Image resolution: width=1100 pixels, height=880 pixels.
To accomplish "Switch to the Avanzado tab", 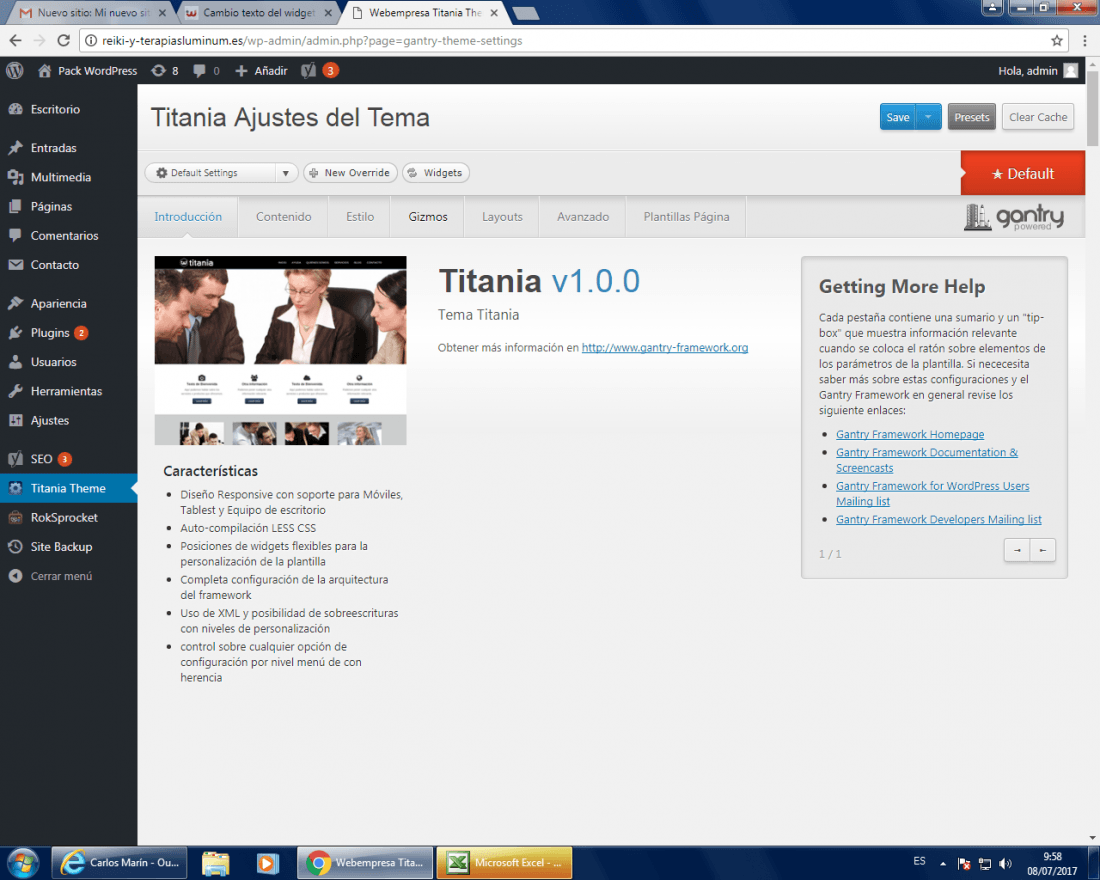I will [x=583, y=217].
